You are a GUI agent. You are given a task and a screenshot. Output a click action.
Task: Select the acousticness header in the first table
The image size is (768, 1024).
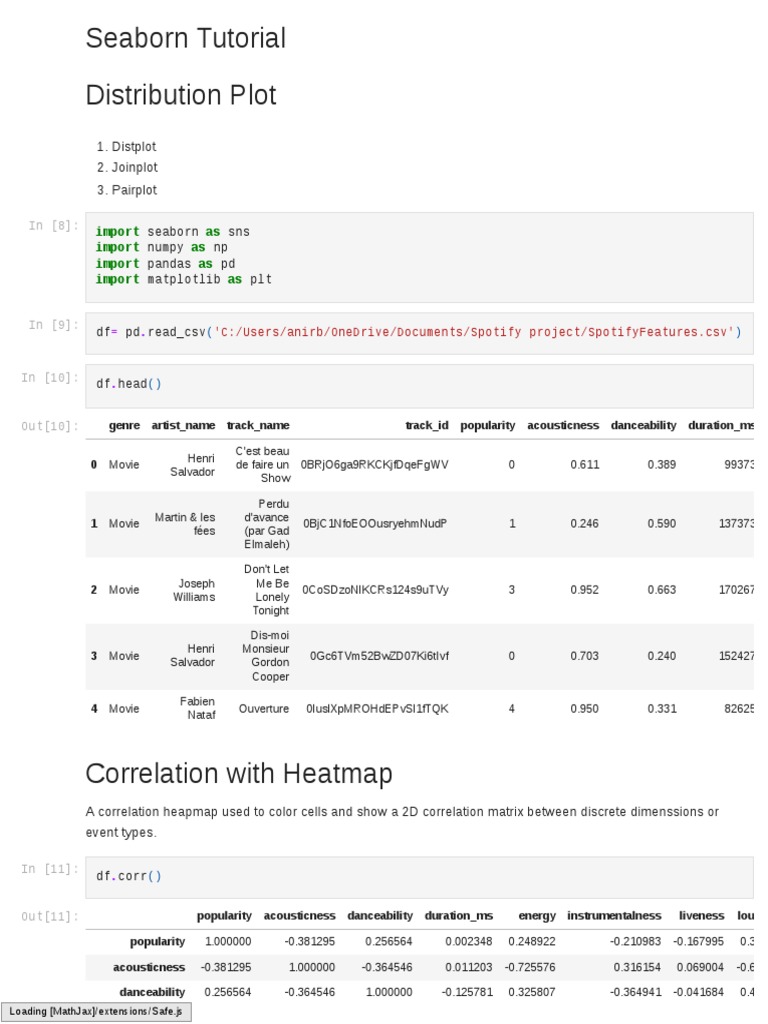tap(563, 425)
